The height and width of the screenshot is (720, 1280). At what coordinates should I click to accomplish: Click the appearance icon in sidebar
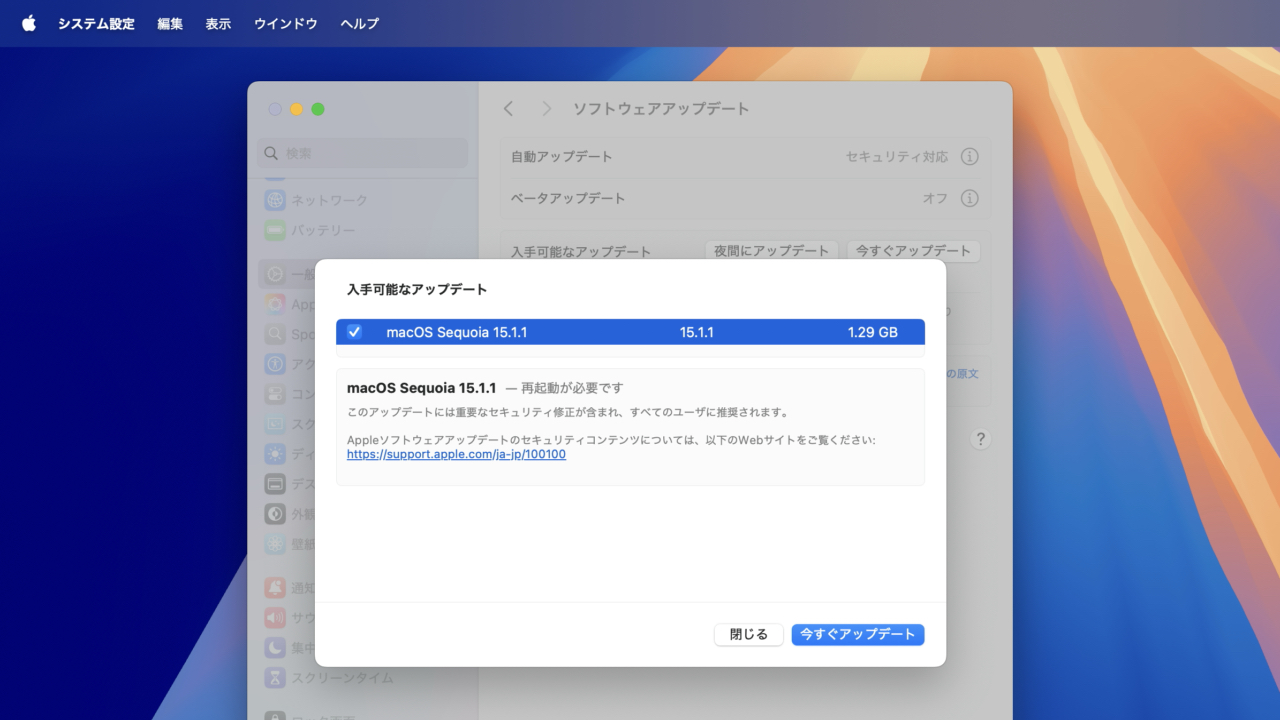pyautogui.click(x=275, y=514)
